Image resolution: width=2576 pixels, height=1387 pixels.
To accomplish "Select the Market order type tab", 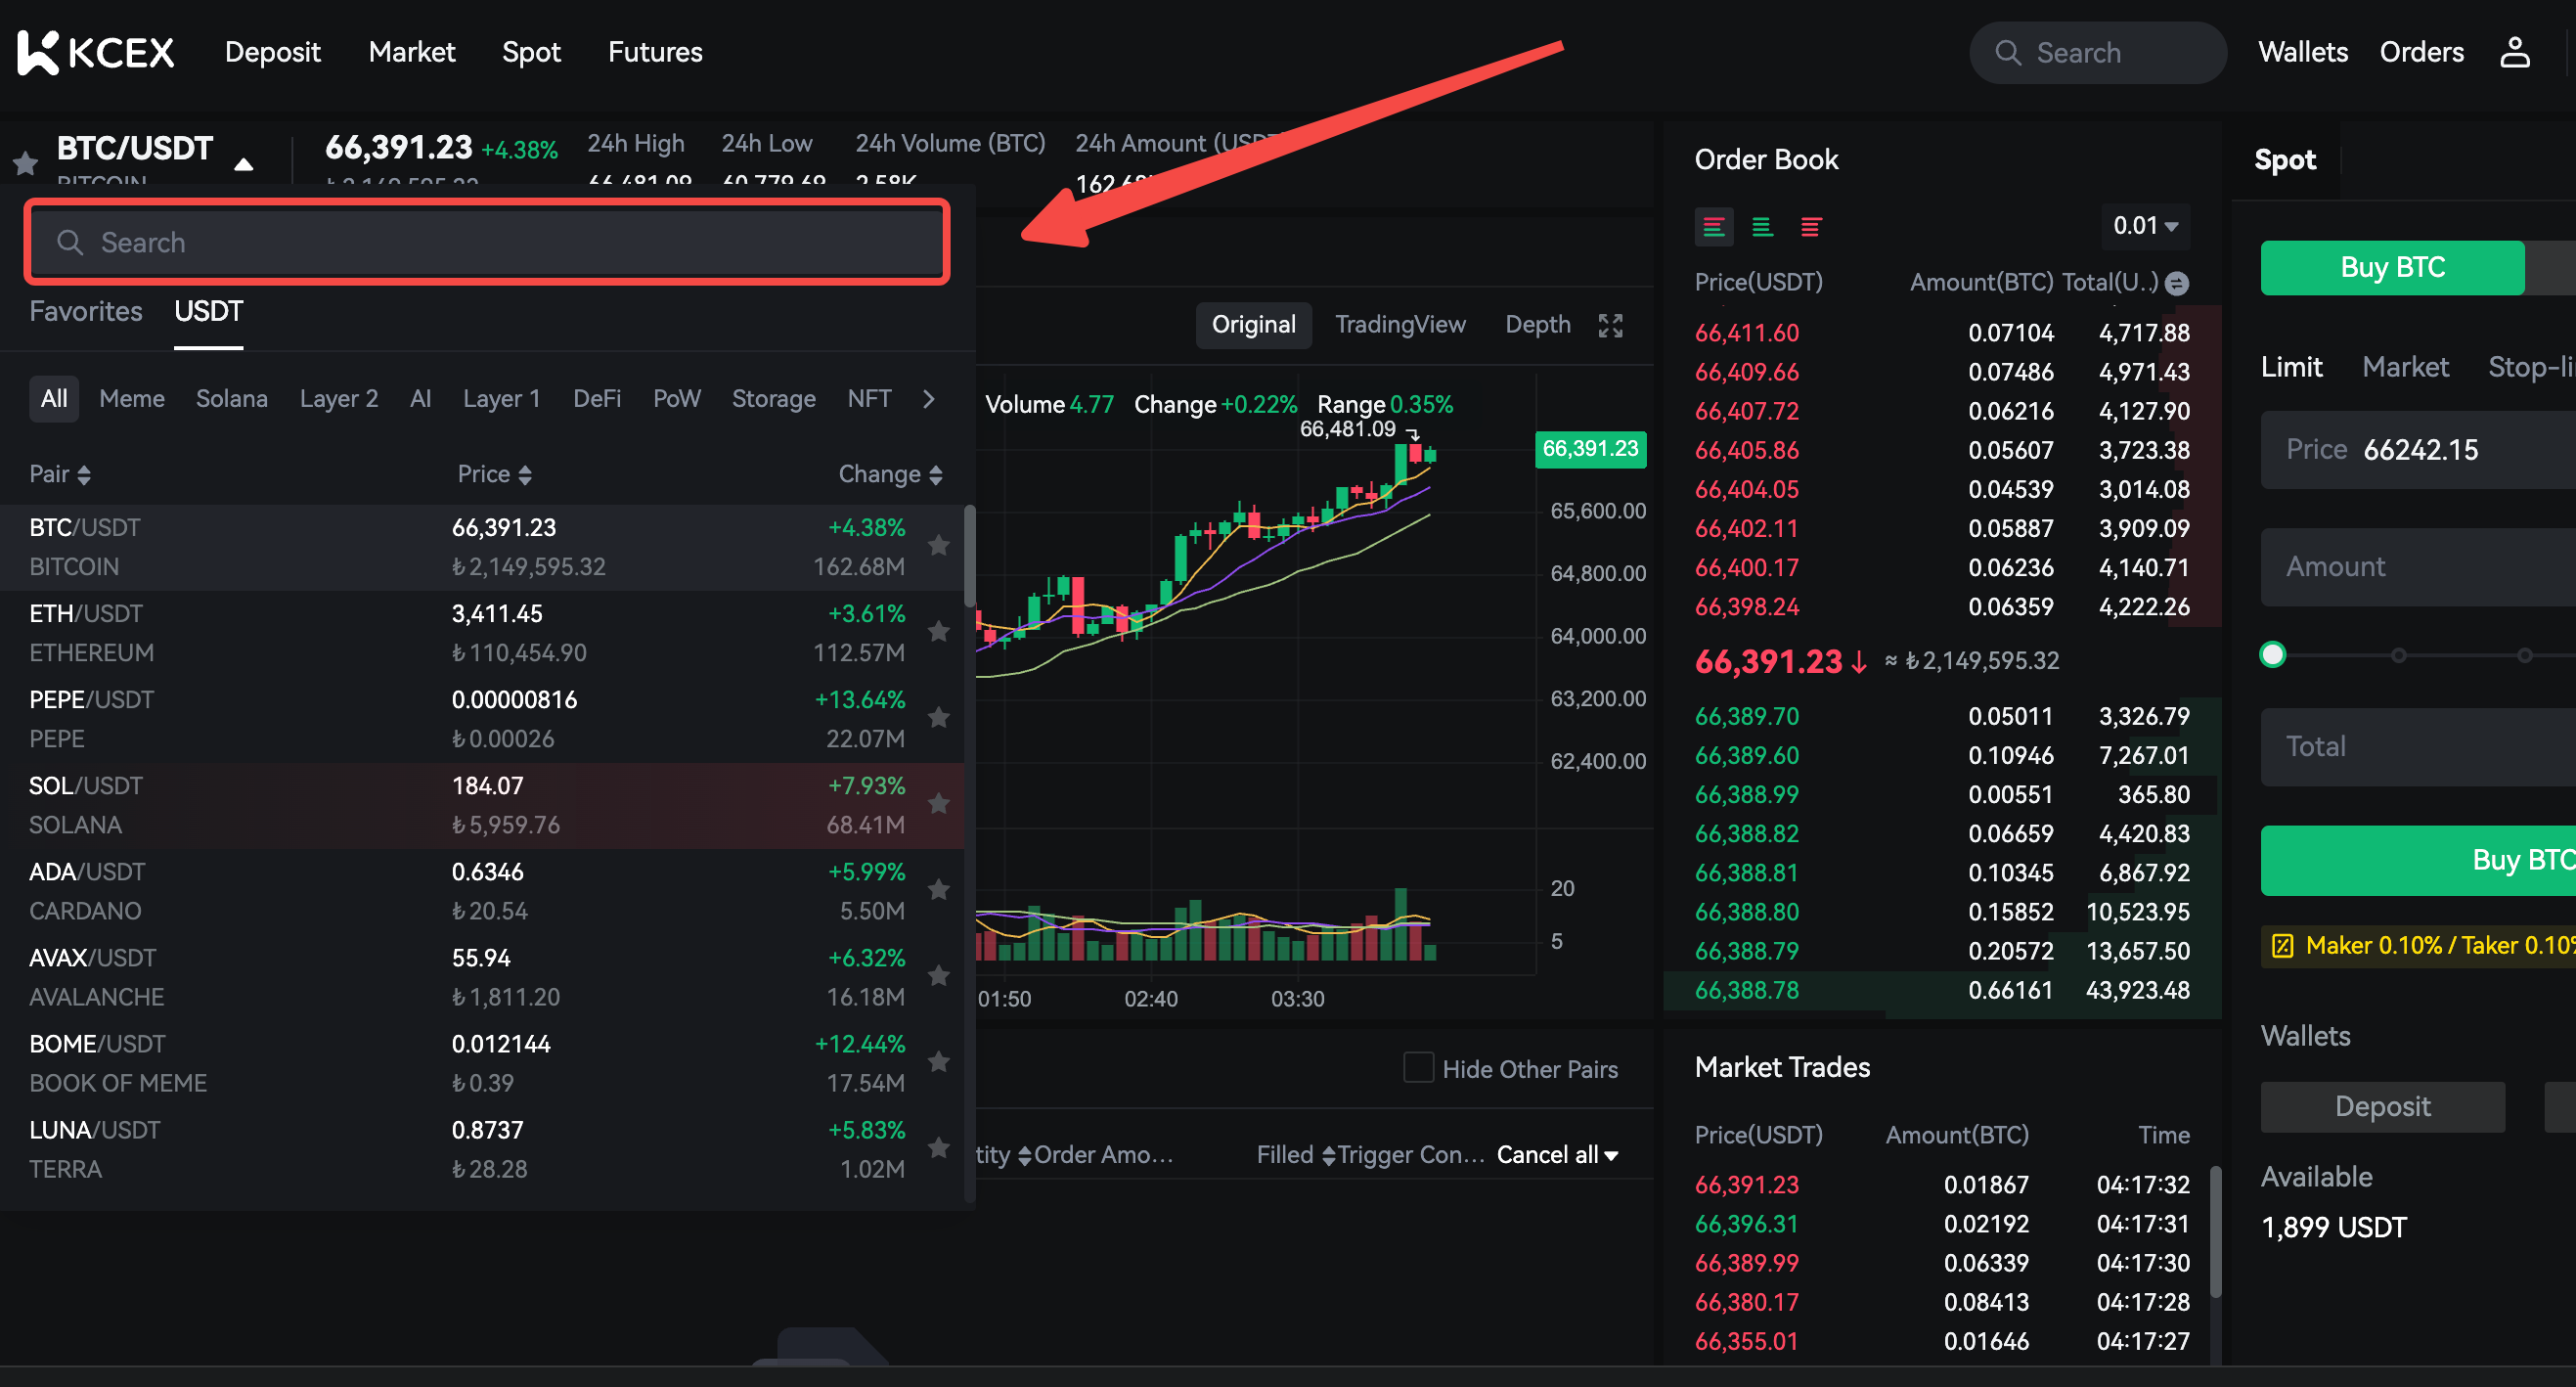I will pyautogui.click(x=2404, y=367).
